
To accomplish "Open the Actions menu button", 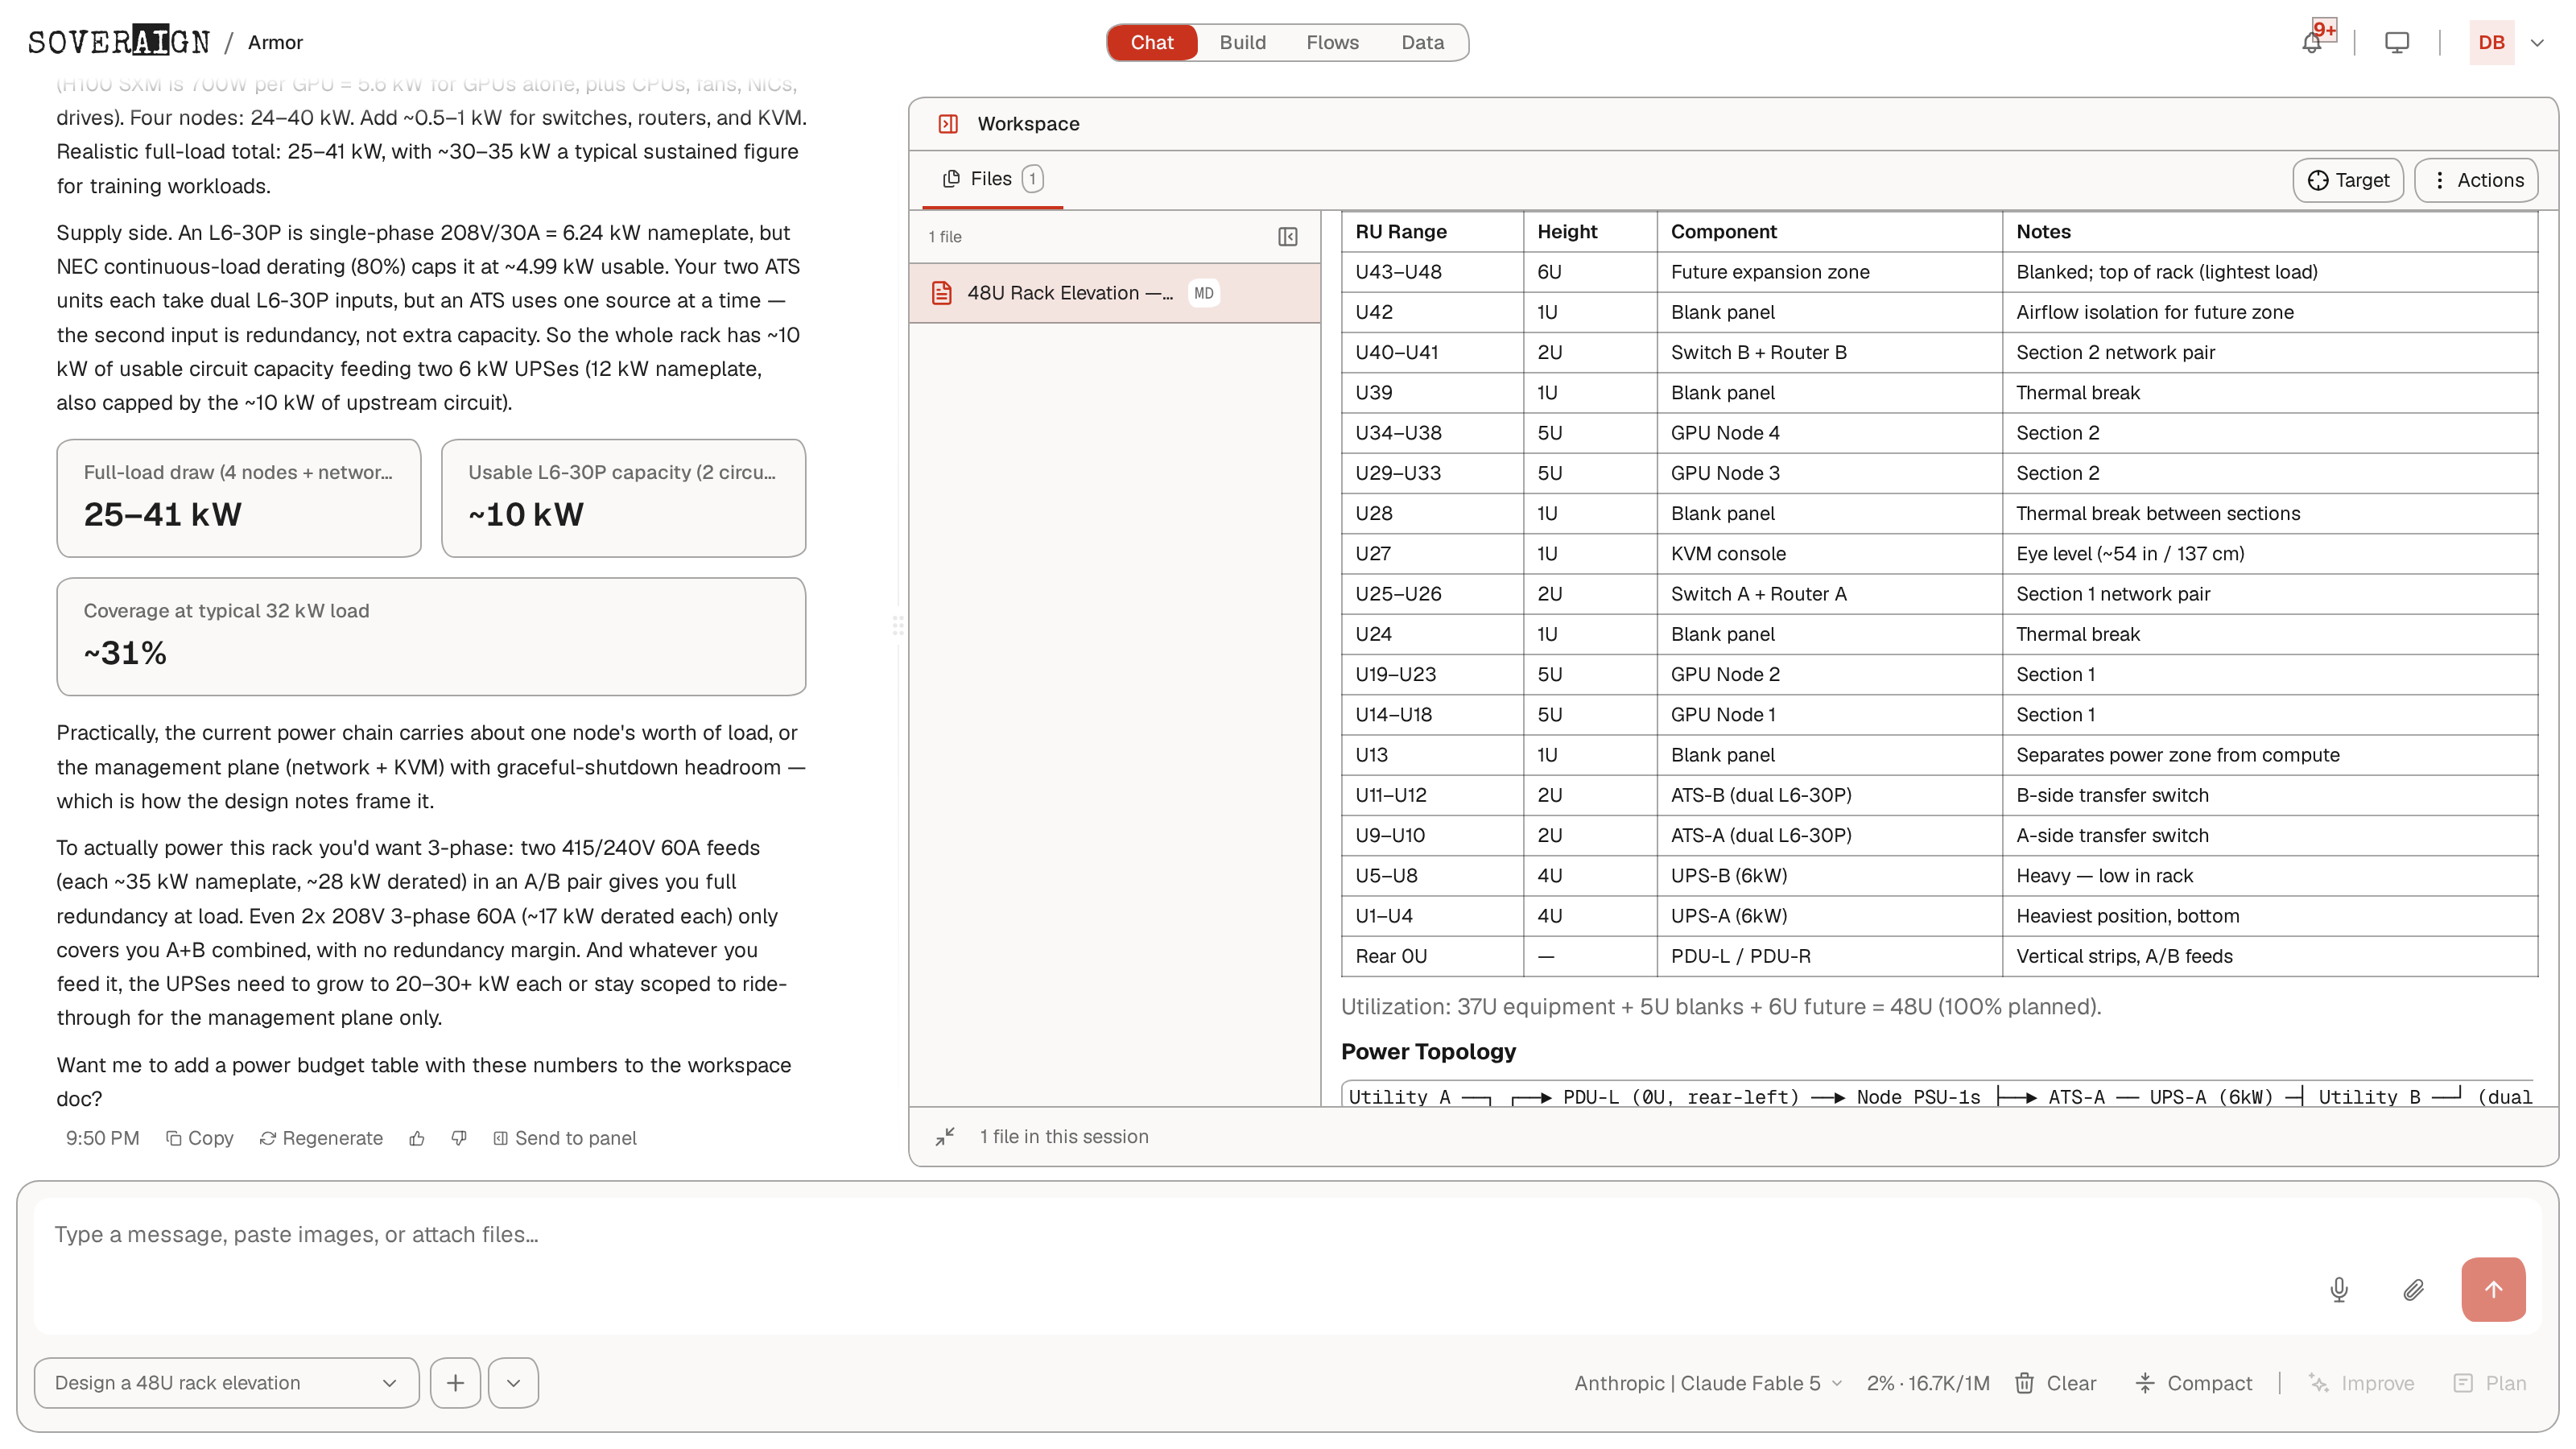I will pos(2477,180).
